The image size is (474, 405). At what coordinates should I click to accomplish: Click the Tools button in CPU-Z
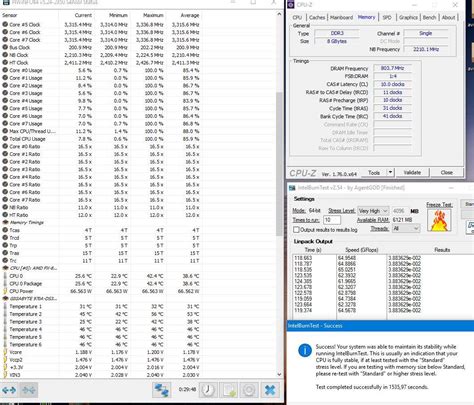374,172
